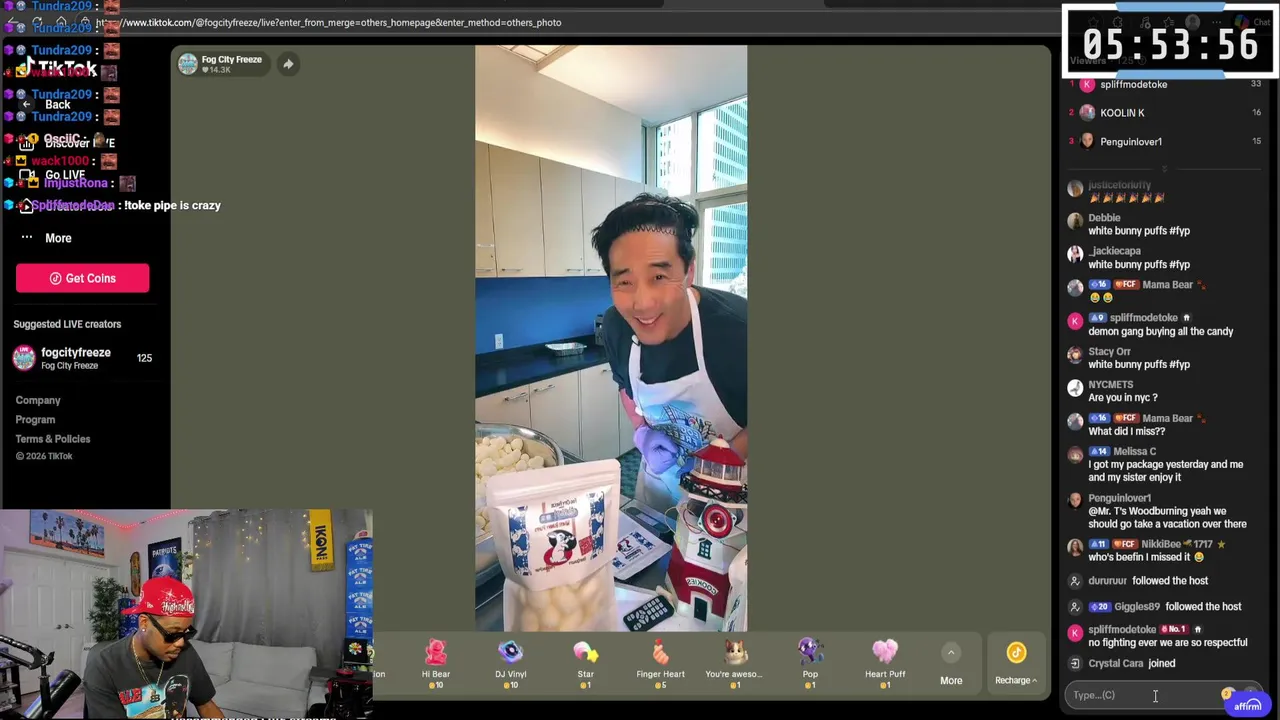Screen dimensions: 1280x720
Task: Click Stacy Orr's chat username
Action: click(1110, 352)
